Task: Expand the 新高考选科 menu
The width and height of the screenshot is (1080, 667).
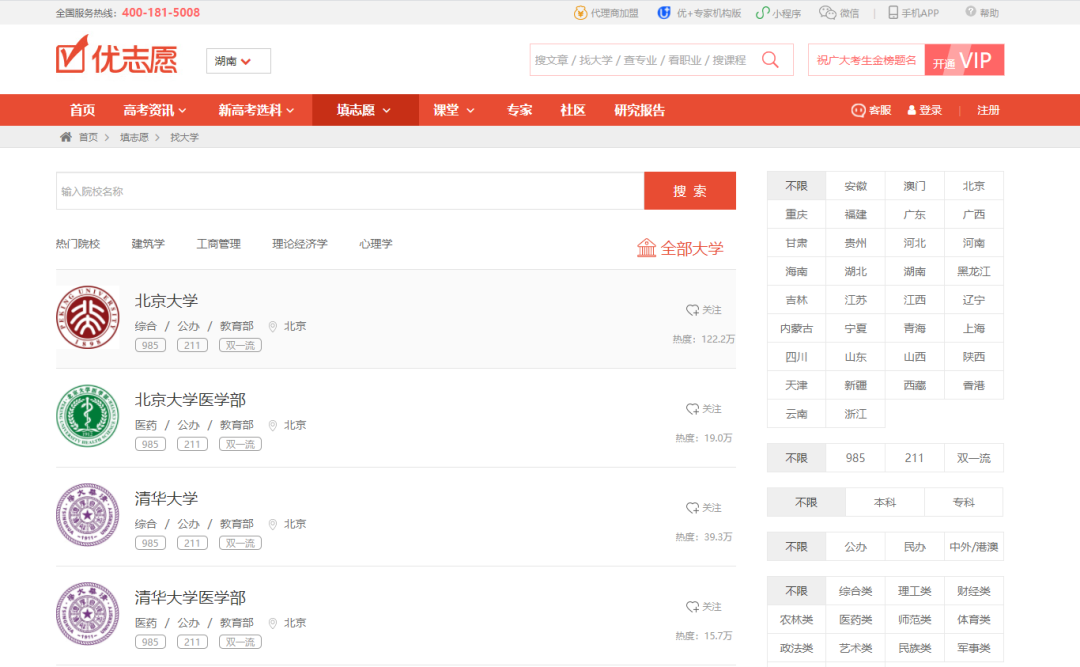Action: pyautogui.click(x=256, y=110)
